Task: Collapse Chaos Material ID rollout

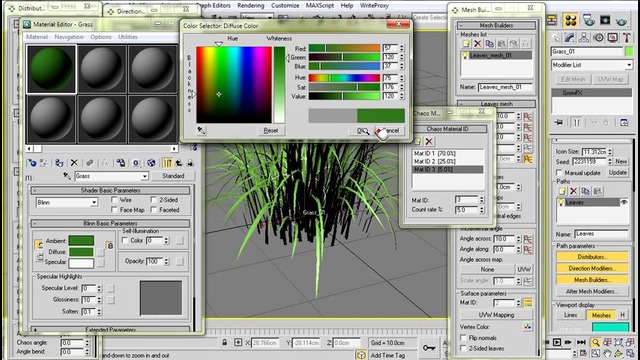Action: click(447, 129)
